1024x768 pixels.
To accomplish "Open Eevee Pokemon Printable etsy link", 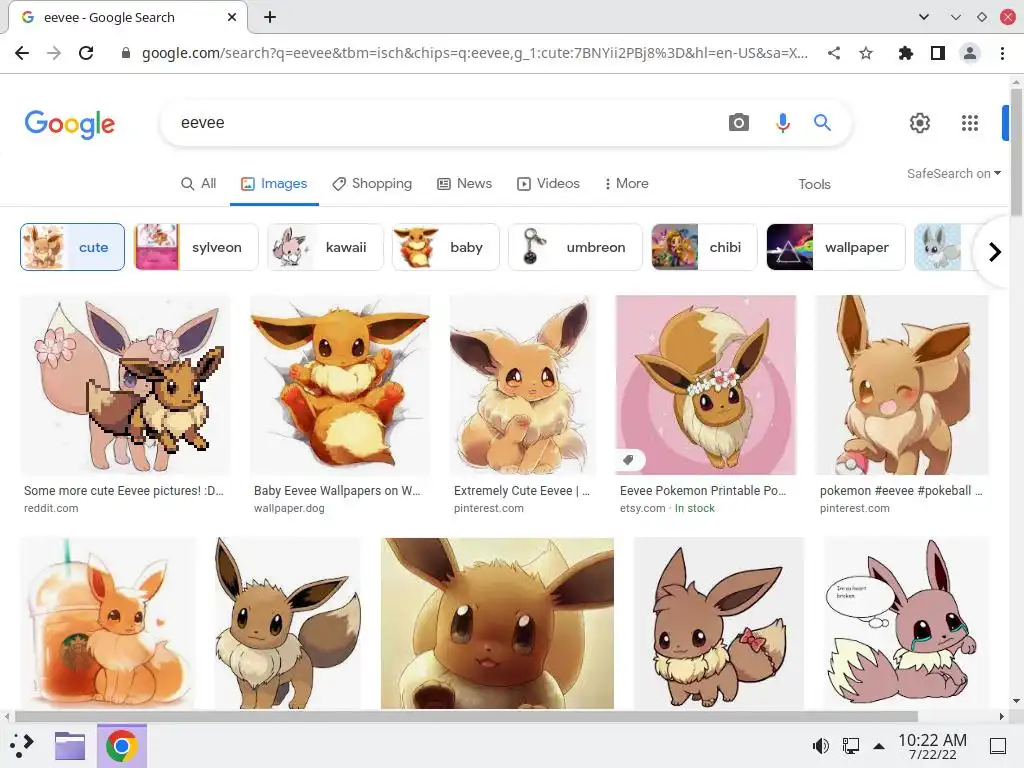I will pyautogui.click(x=703, y=490).
